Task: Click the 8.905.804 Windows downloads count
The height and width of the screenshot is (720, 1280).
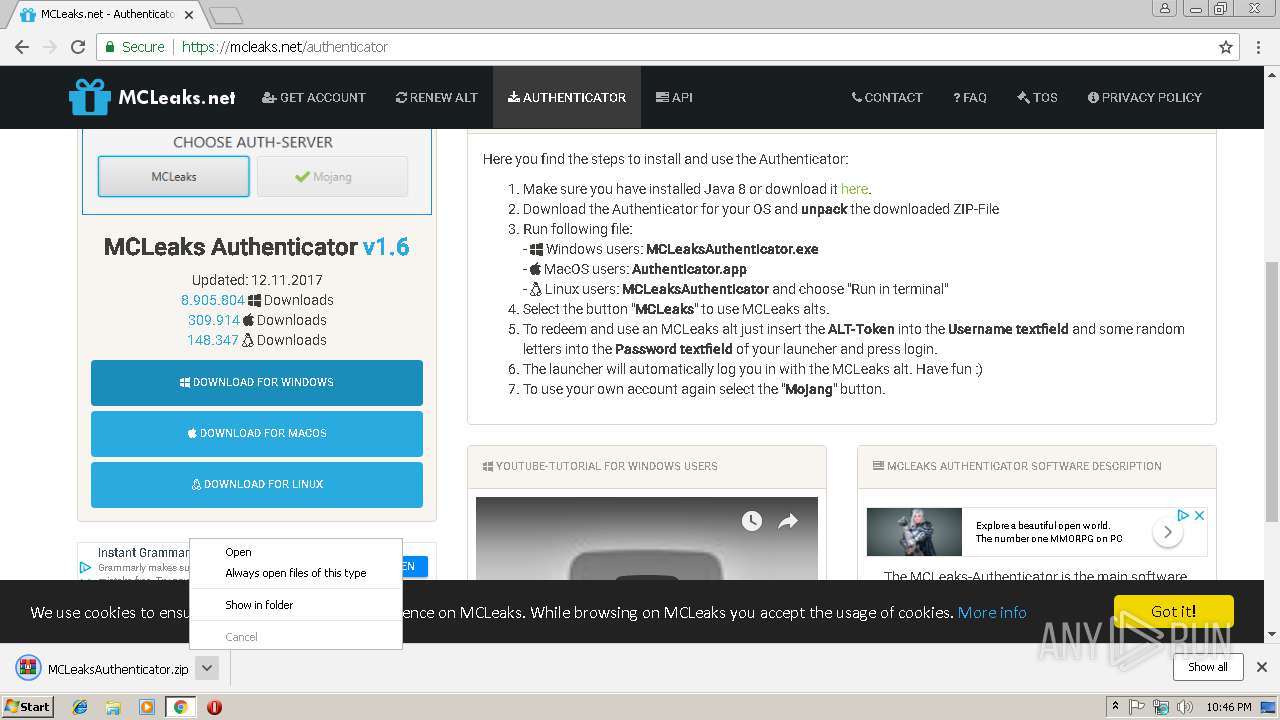Action: (213, 300)
